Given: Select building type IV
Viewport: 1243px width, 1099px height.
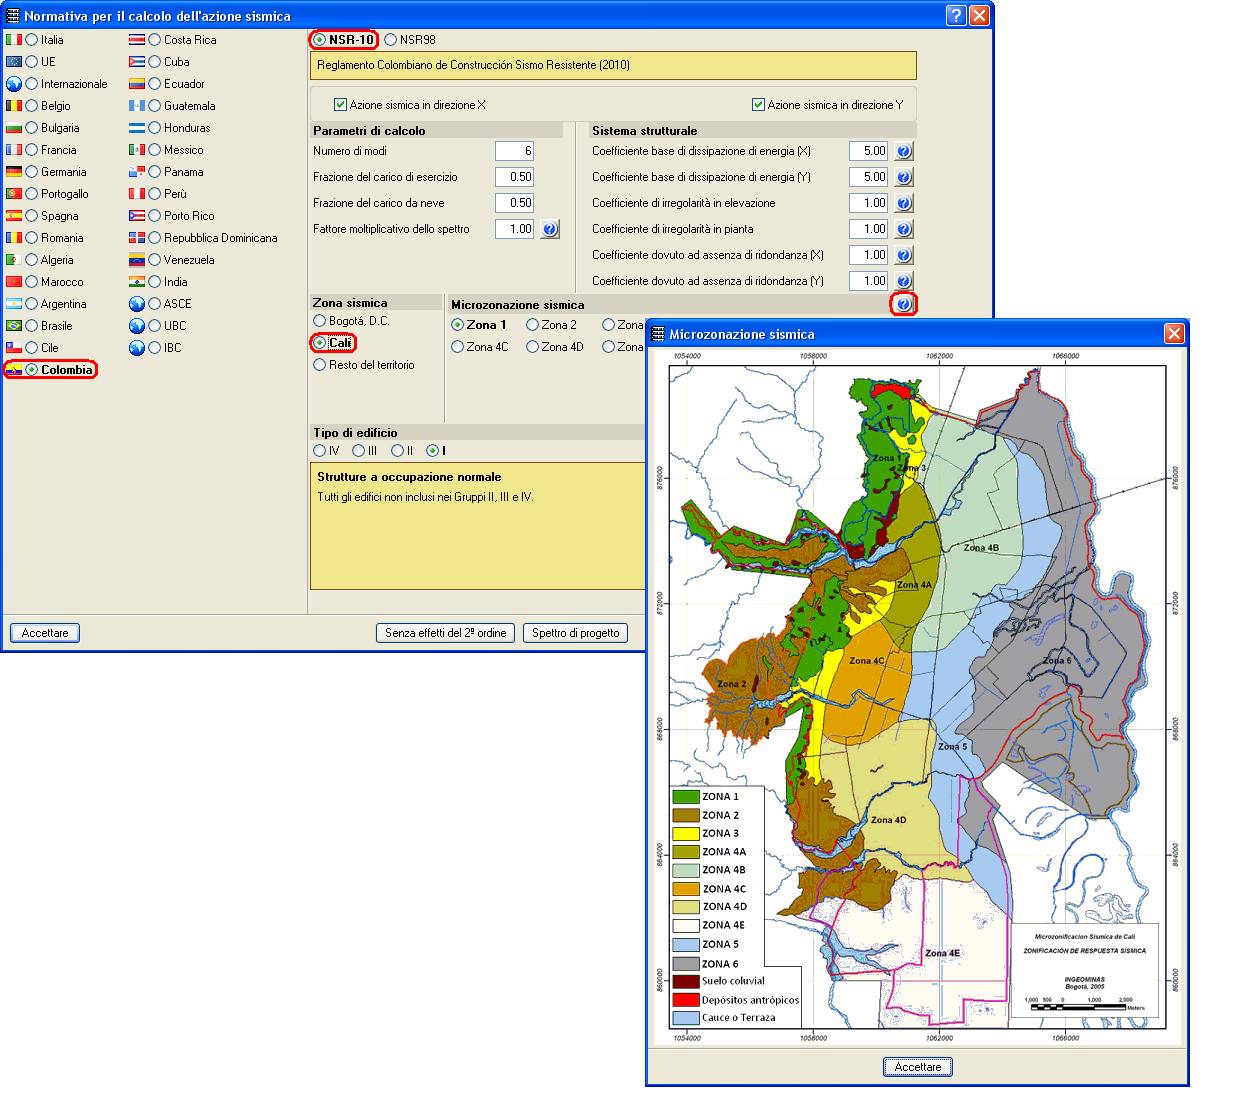Looking at the screenshot, I should pyautogui.click(x=320, y=451).
